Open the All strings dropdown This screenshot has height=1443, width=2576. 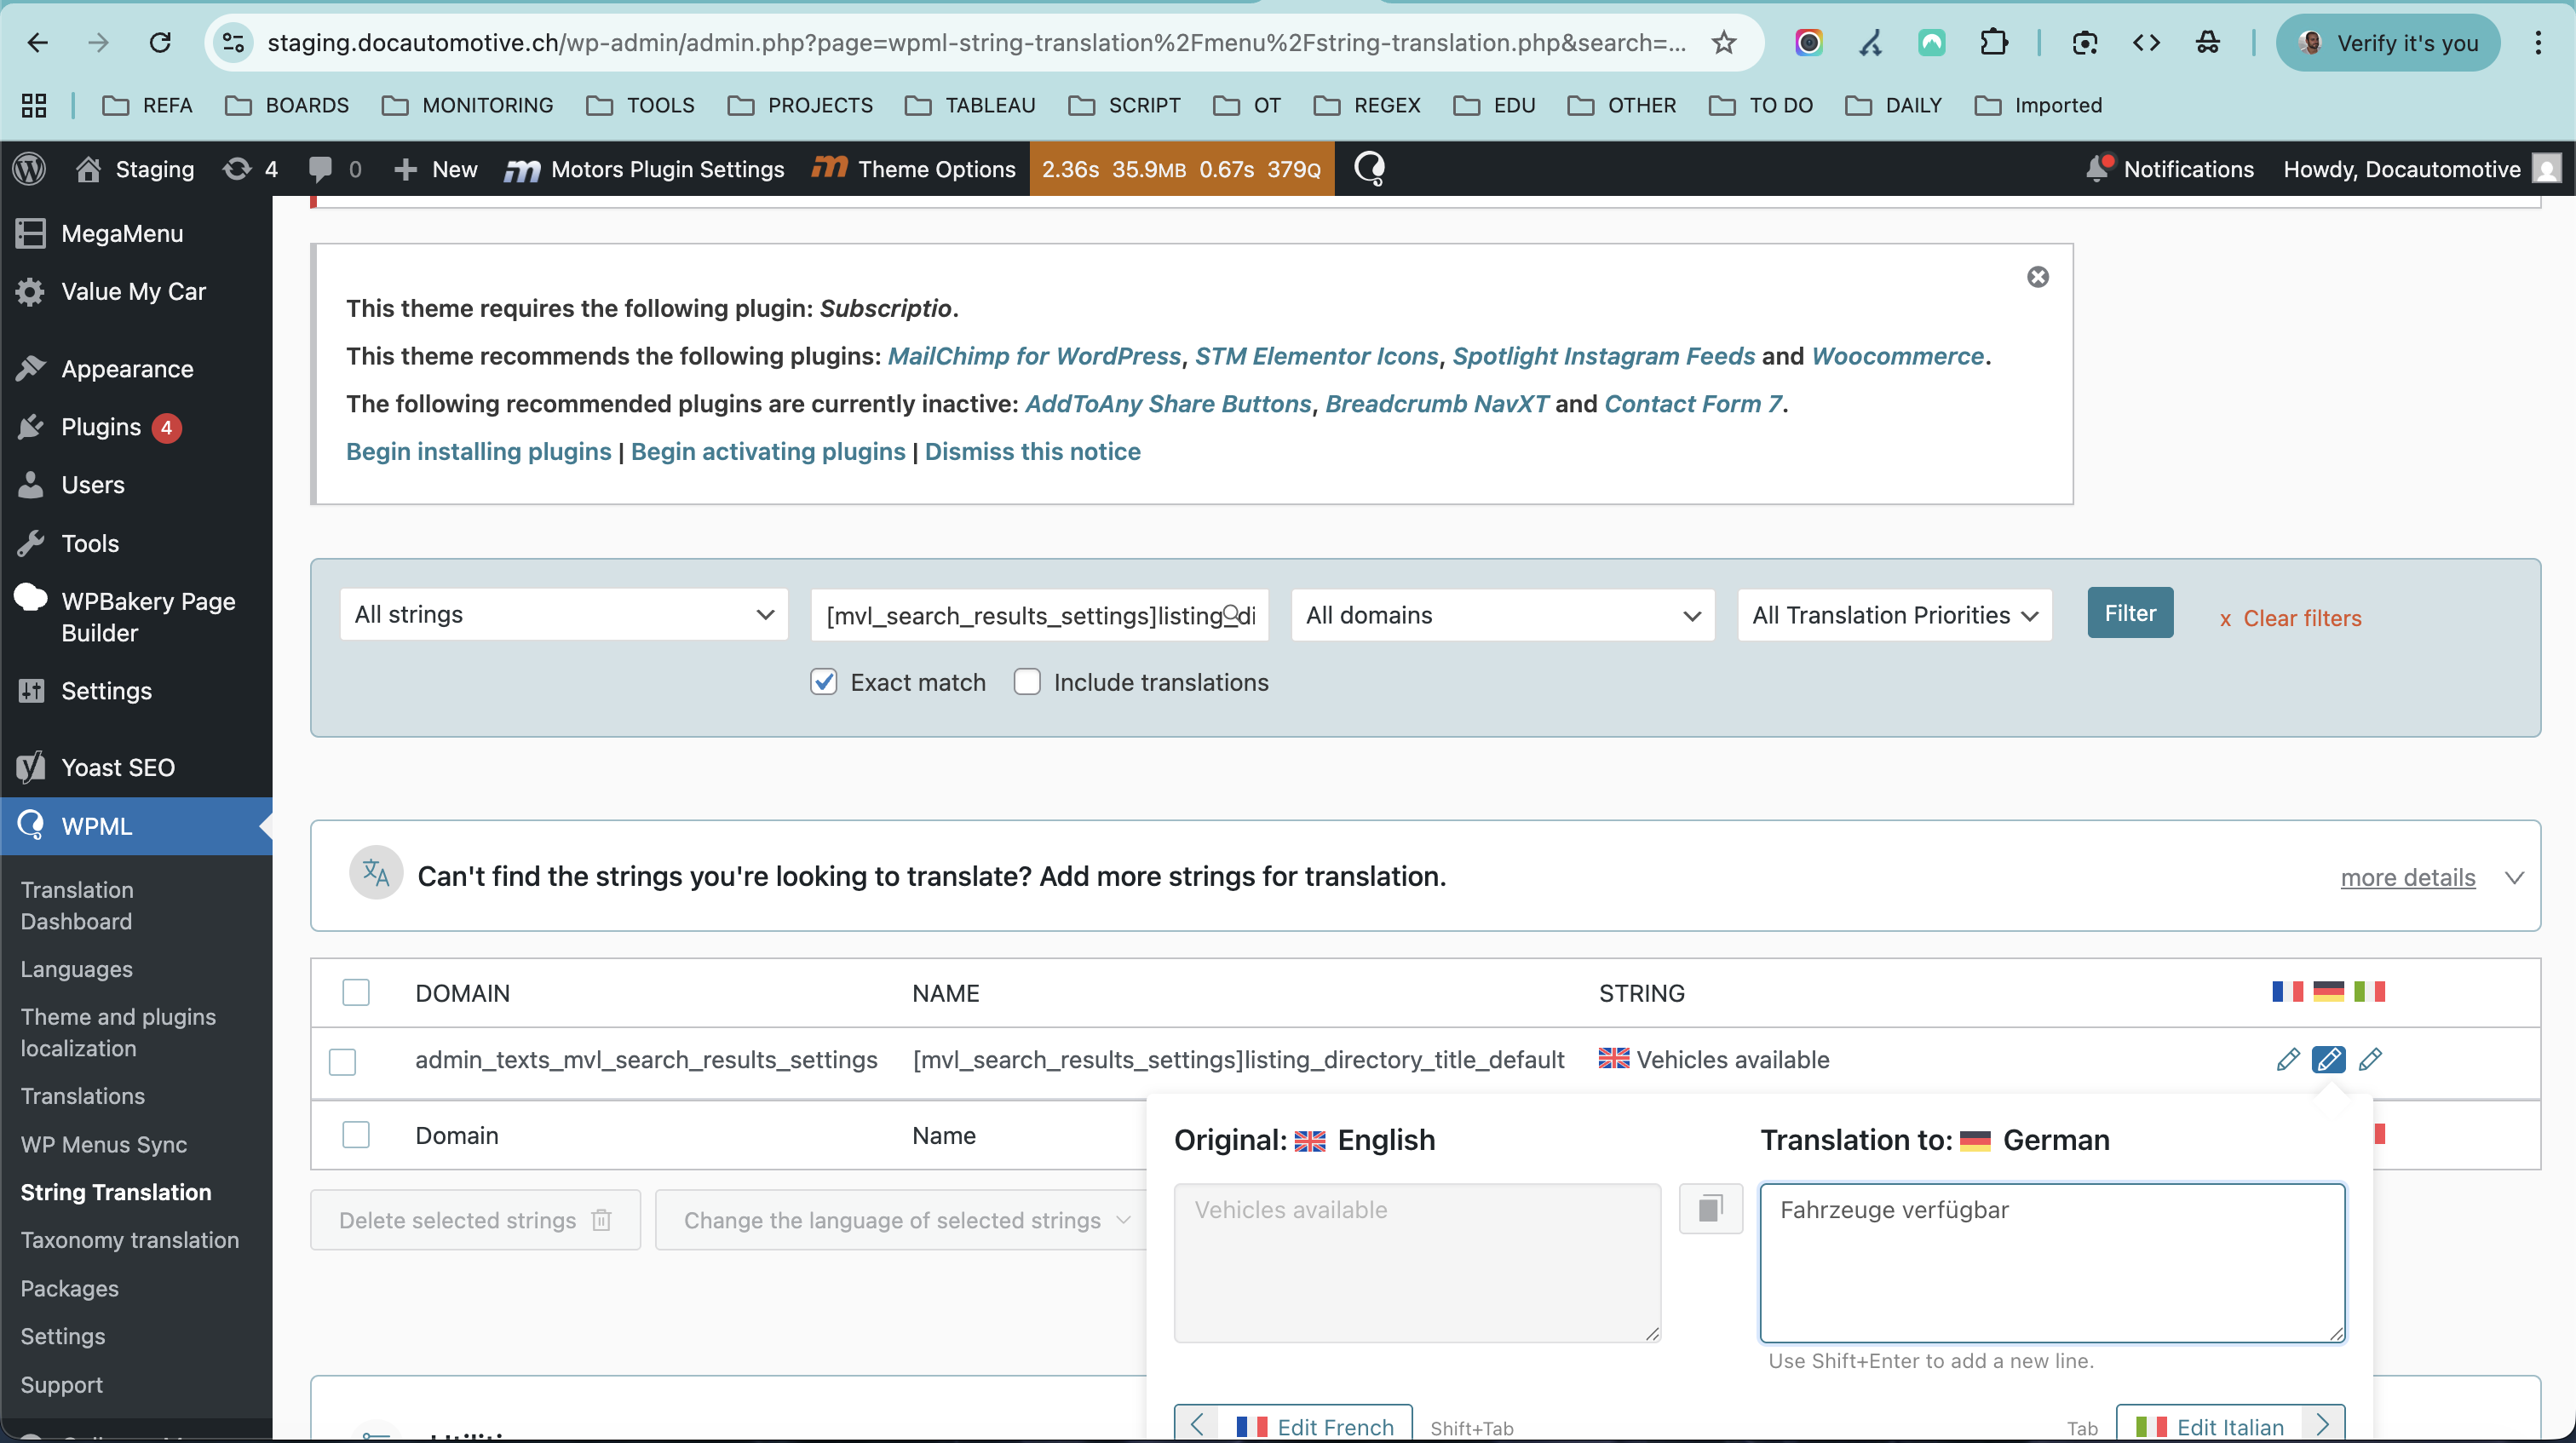(564, 614)
